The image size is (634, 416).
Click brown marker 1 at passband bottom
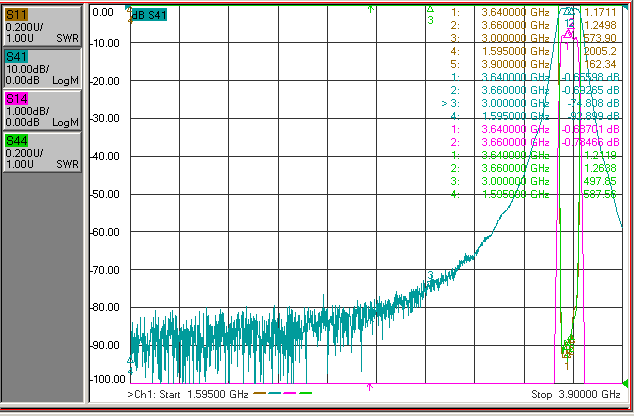tap(567, 365)
